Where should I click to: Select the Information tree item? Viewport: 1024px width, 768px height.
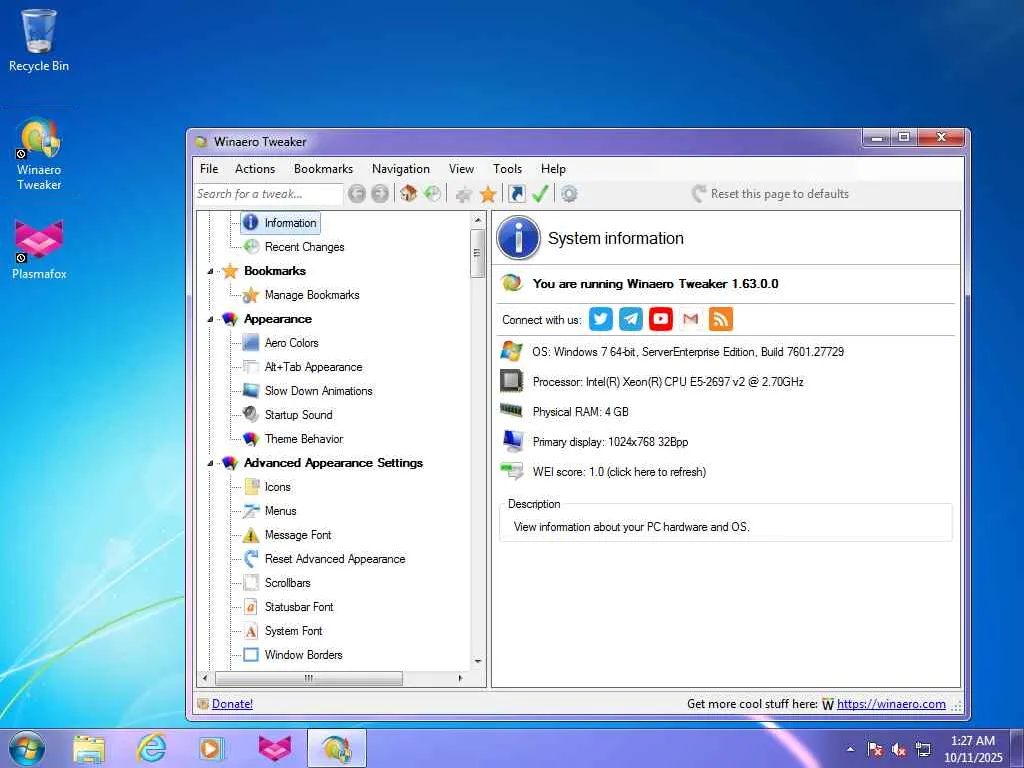281,223
